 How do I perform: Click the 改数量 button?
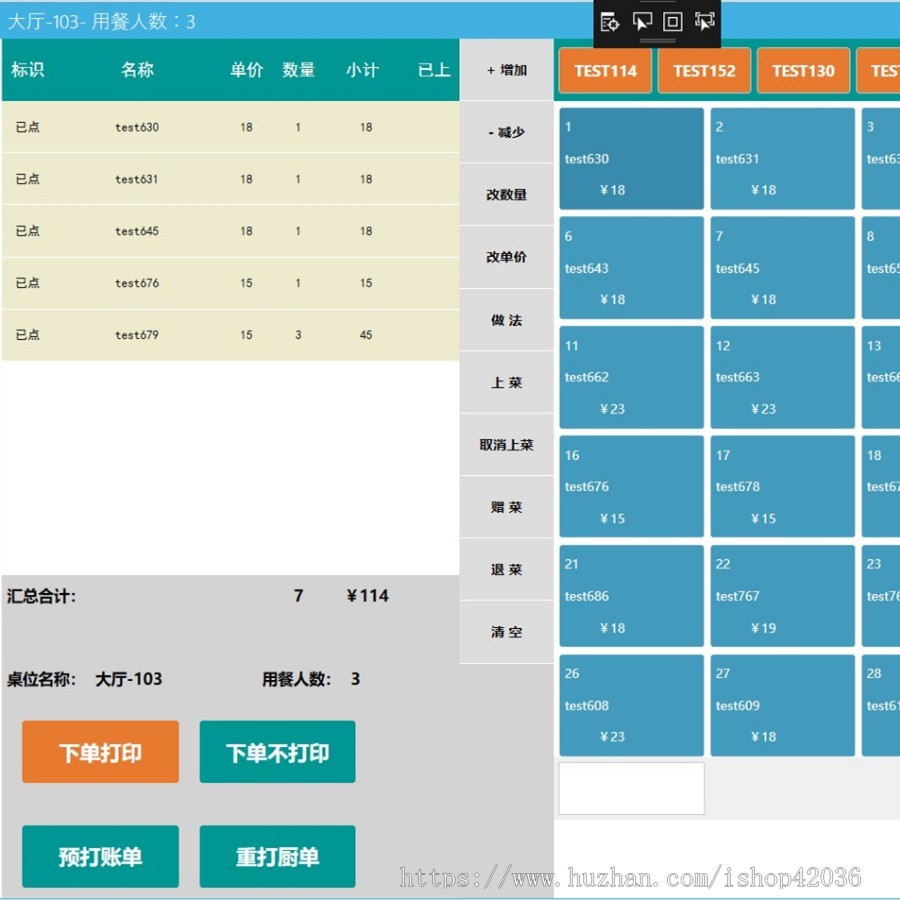[x=506, y=195]
